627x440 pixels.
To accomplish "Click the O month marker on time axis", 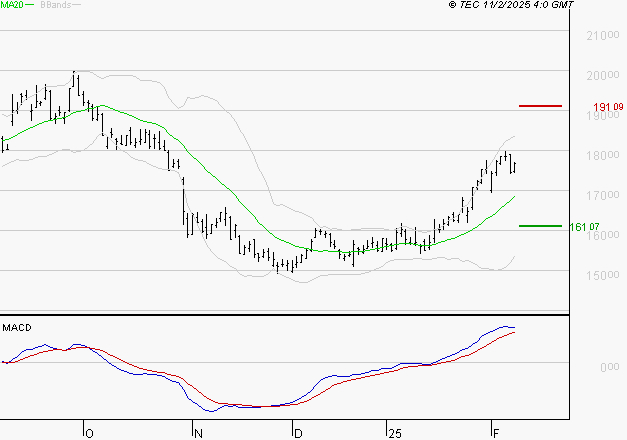I will [x=90, y=434].
